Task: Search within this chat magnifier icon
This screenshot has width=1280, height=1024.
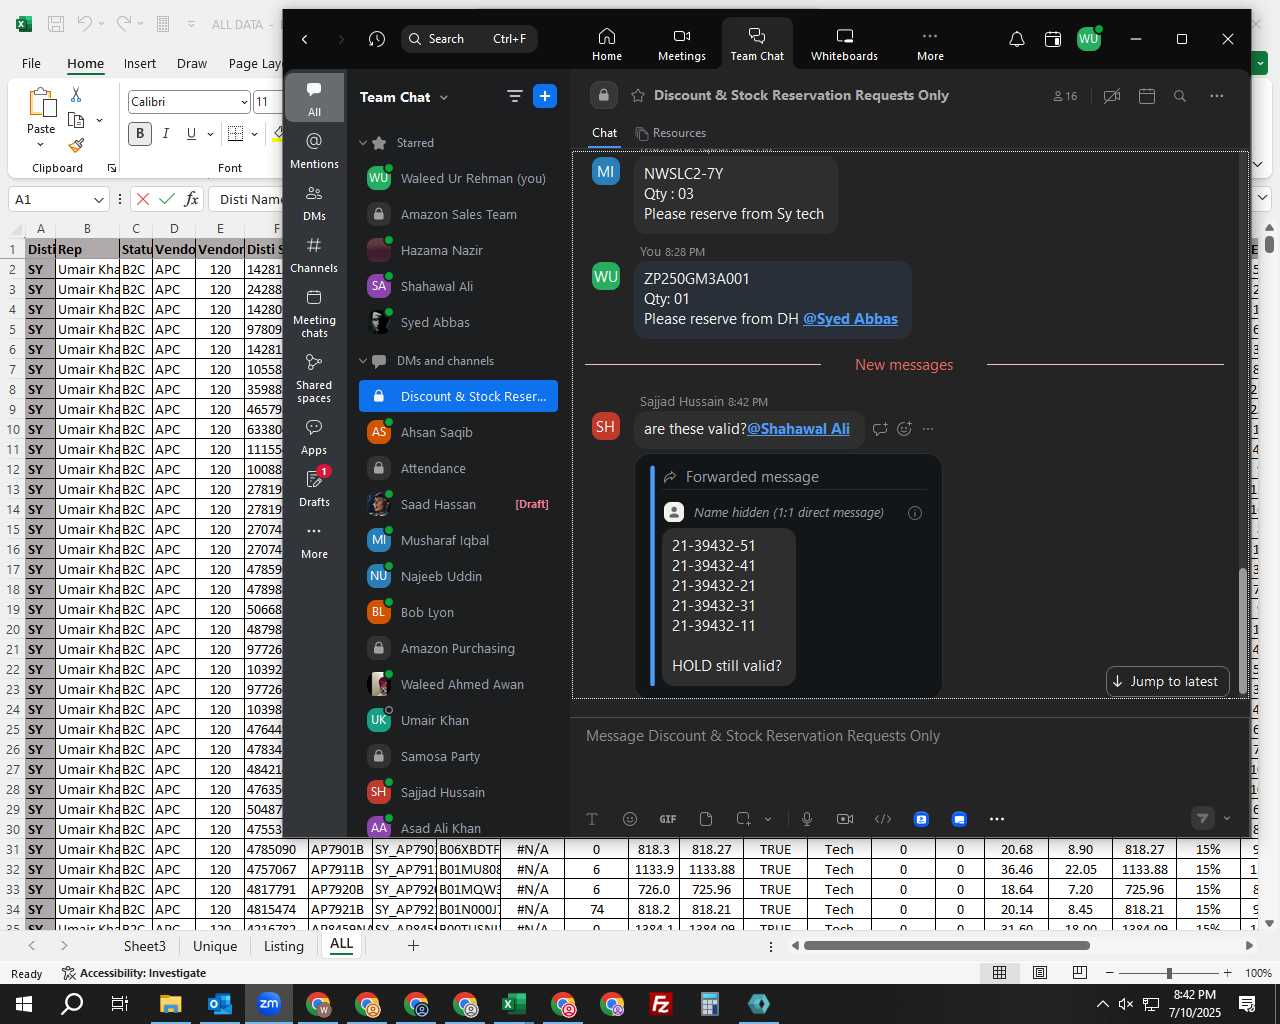Action: tap(1180, 96)
